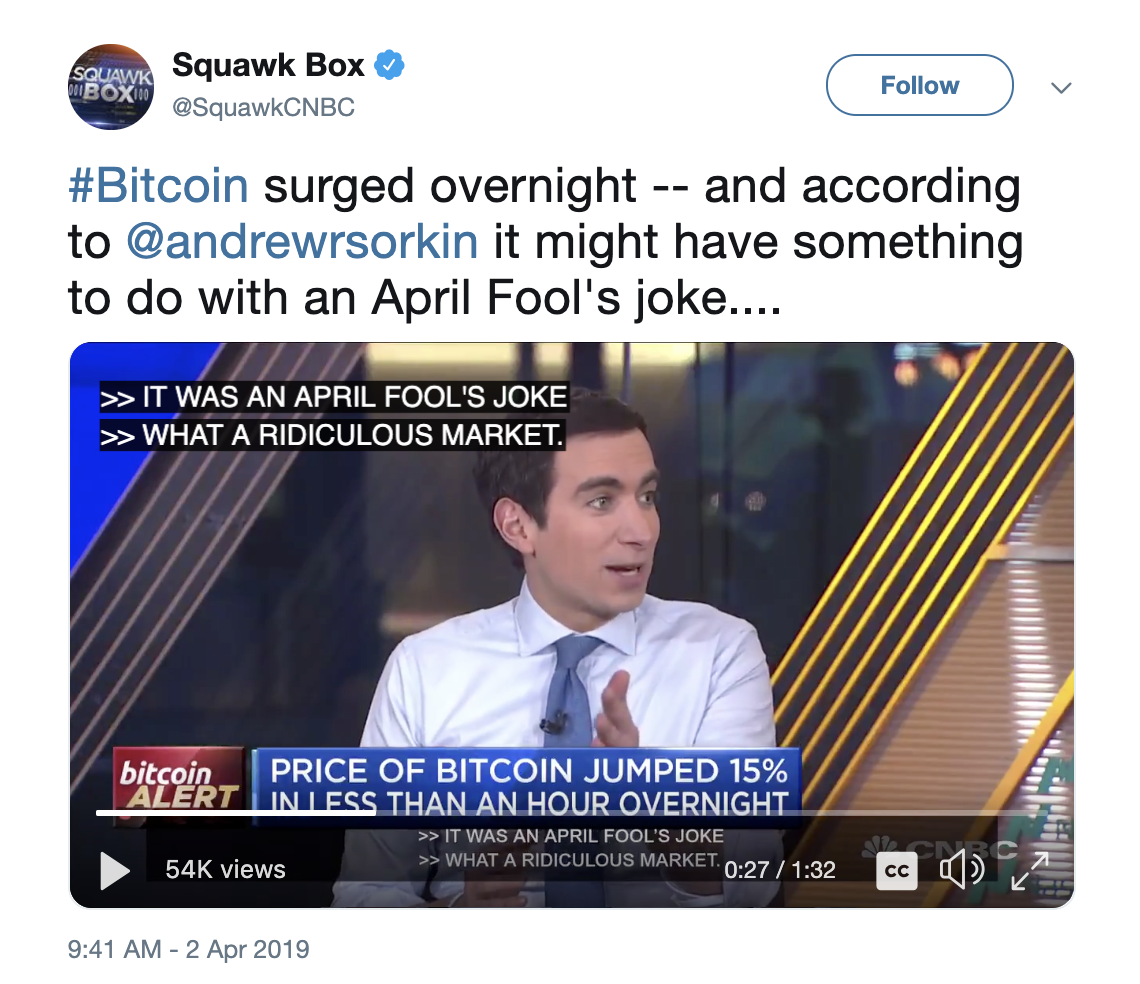Image resolution: width=1140 pixels, height=984 pixels.
Task: Open the tweet options chevron menu
Action: point(1061,88)
